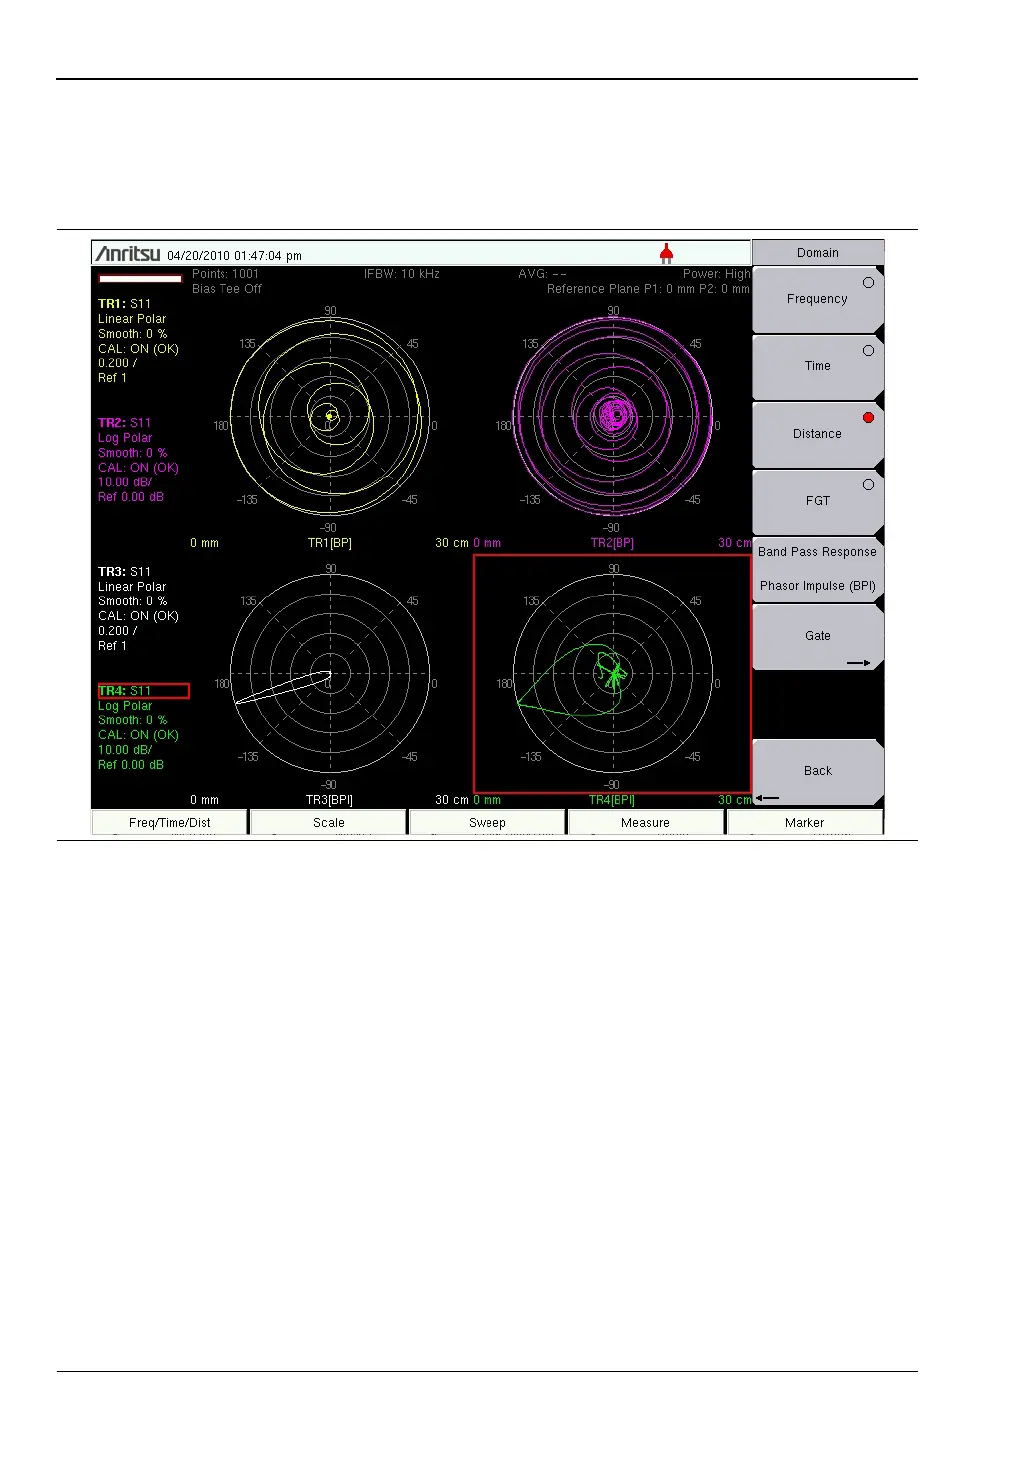1032x1457 pixels.
Task: Click the TR2[BP] plot caption
Action: (x=612, y=543)
